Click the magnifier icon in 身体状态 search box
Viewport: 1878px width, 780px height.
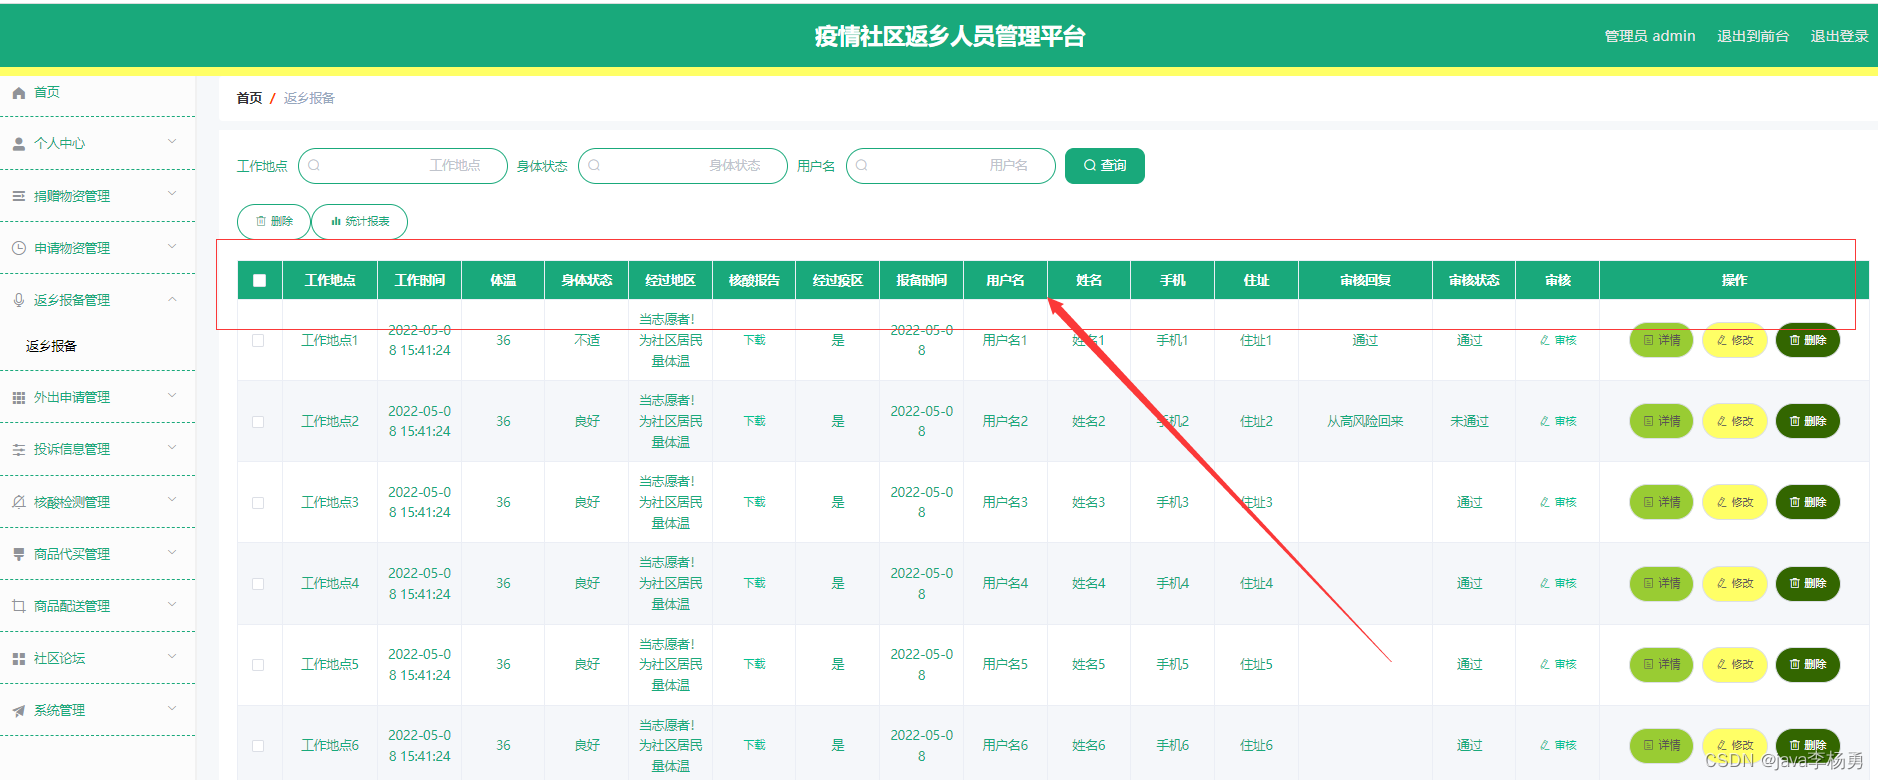tap(594, 166)
